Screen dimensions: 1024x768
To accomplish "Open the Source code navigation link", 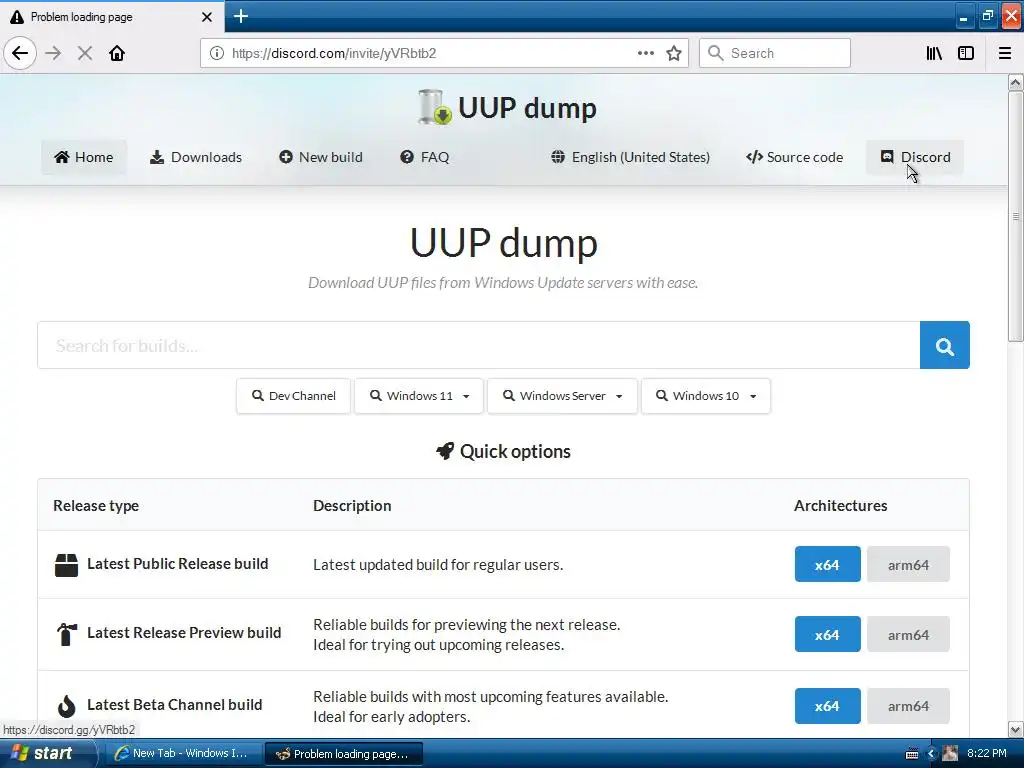I will [794, 157].
